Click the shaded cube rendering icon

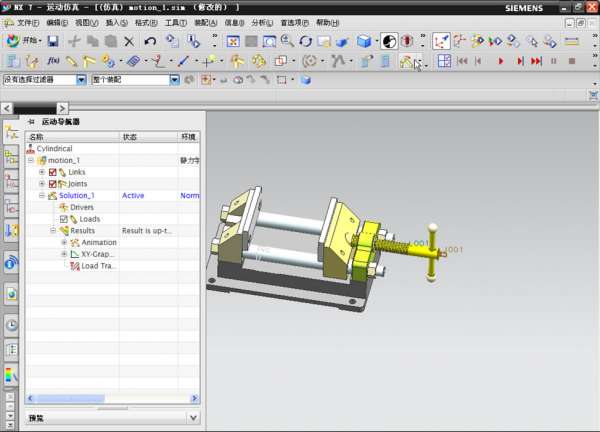click(x=364, y=41)
